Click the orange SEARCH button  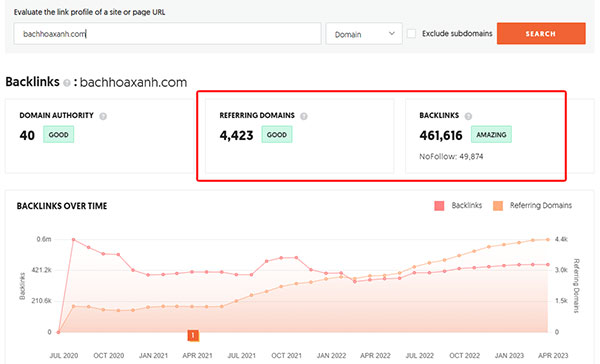[x=541, y=34]
